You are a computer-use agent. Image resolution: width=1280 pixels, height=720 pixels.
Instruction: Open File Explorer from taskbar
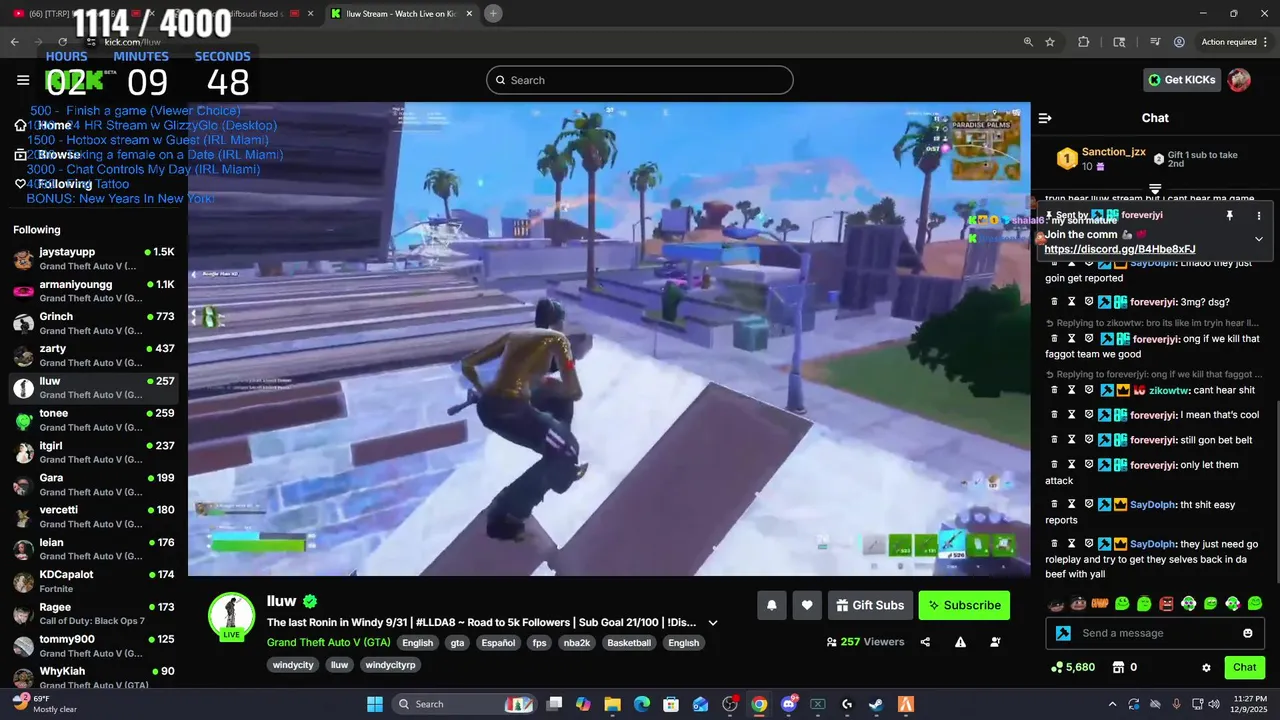(613, 704)
